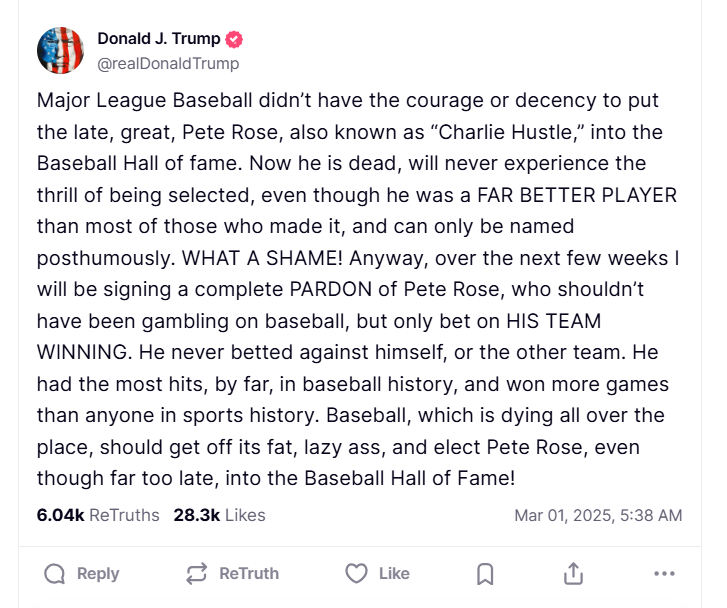The image size is (727, 608).
Task: Click the ReTruth arrows icon
Action: (197, 574)
